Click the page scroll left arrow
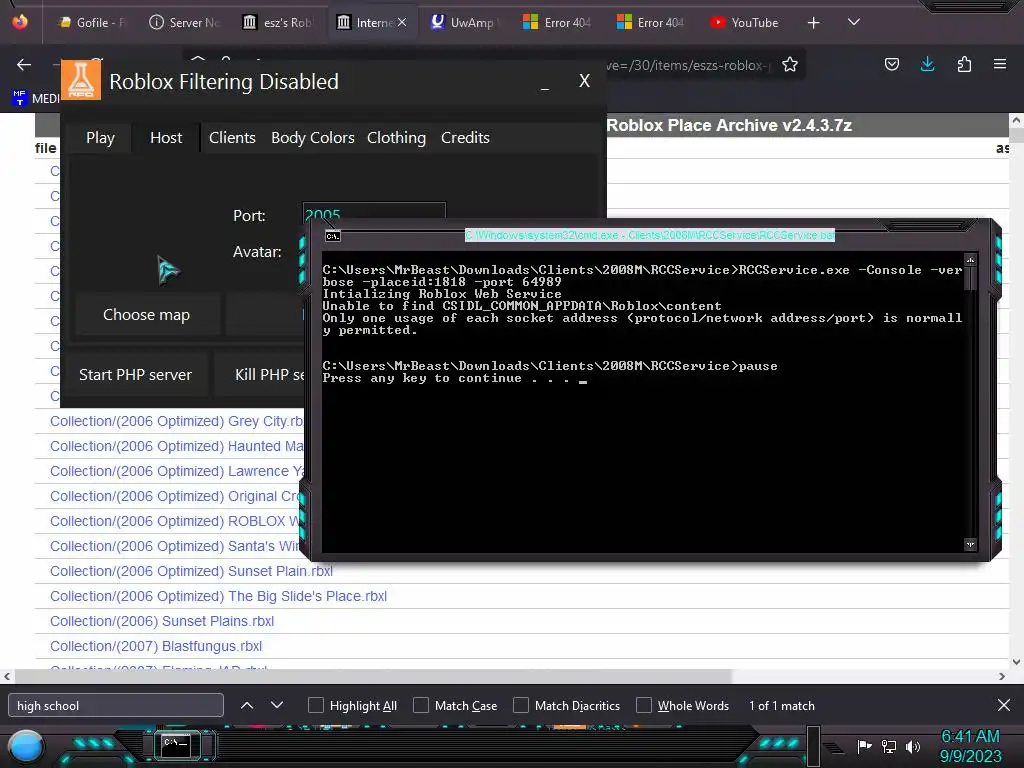Viewport: 1024px width, 768px height. tap(7, 676)
